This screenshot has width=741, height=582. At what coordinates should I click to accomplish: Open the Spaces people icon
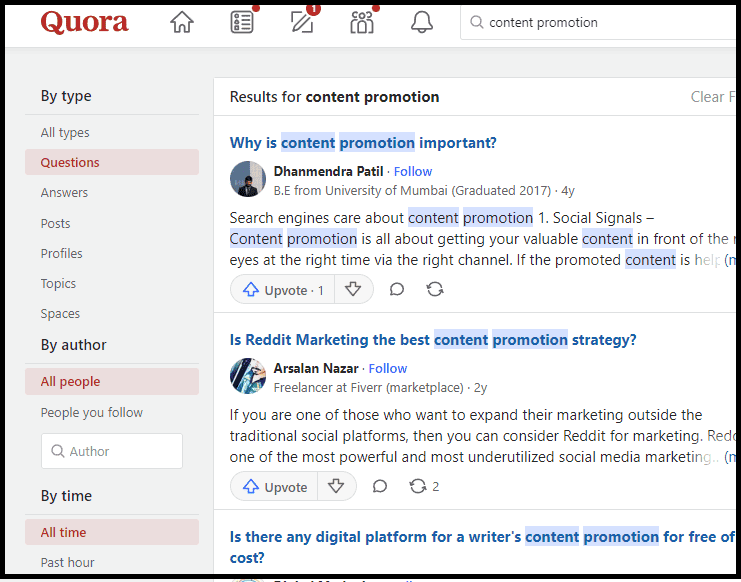(x=362, y=23)
